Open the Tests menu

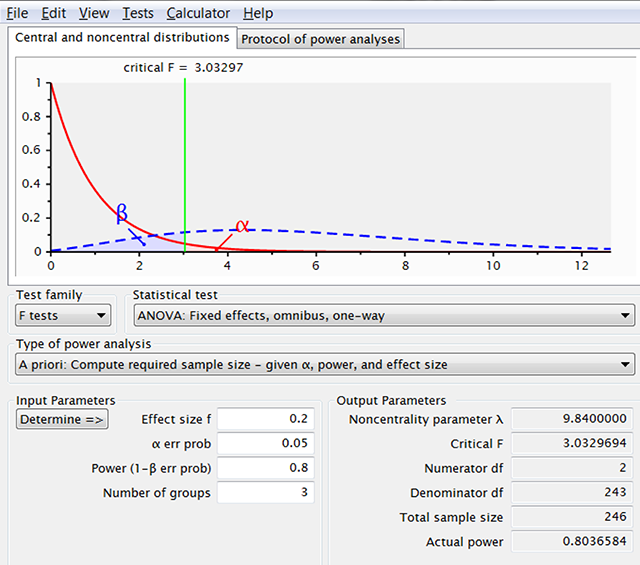pos(138,13)
